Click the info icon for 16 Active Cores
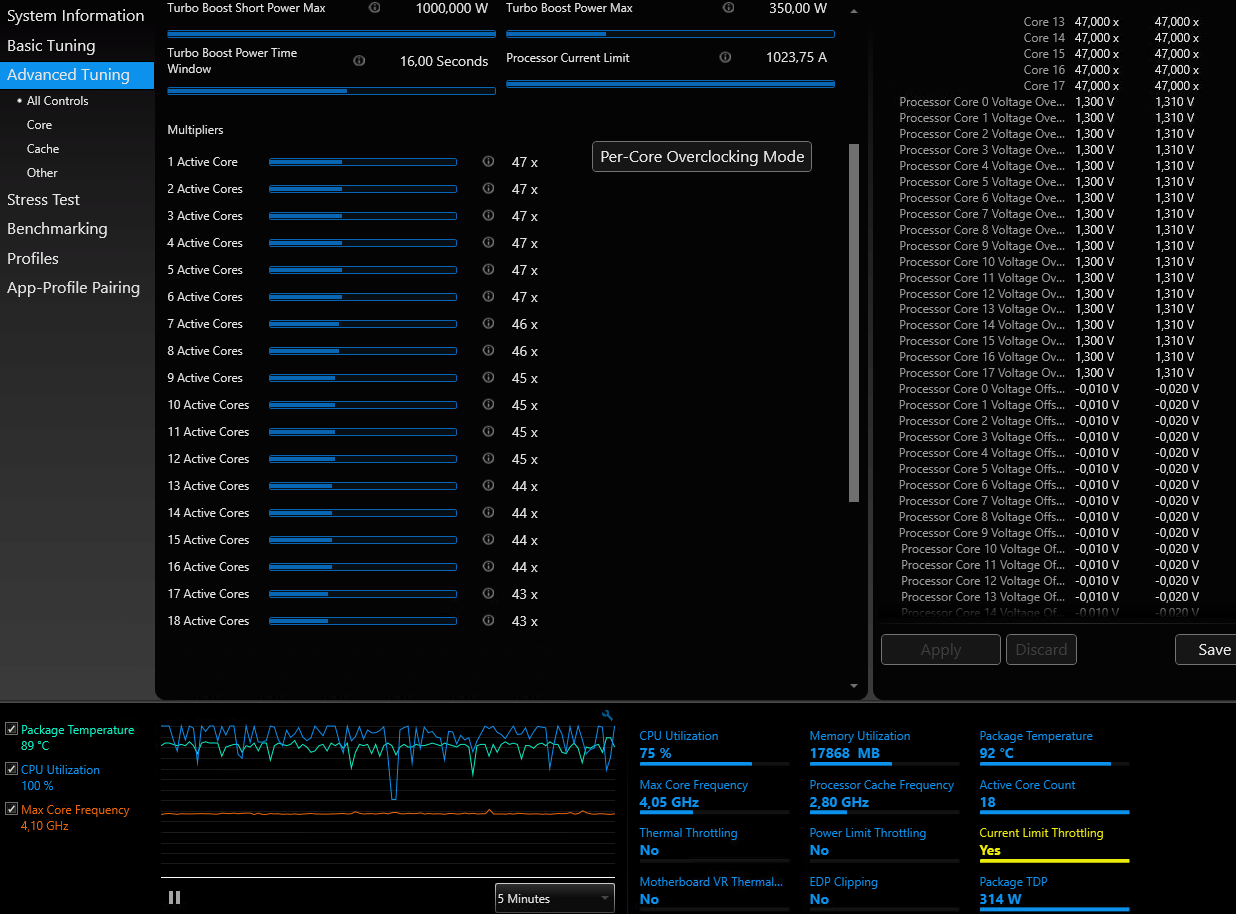The height and width of the screenshot is (914, 1236). (488, 566)
